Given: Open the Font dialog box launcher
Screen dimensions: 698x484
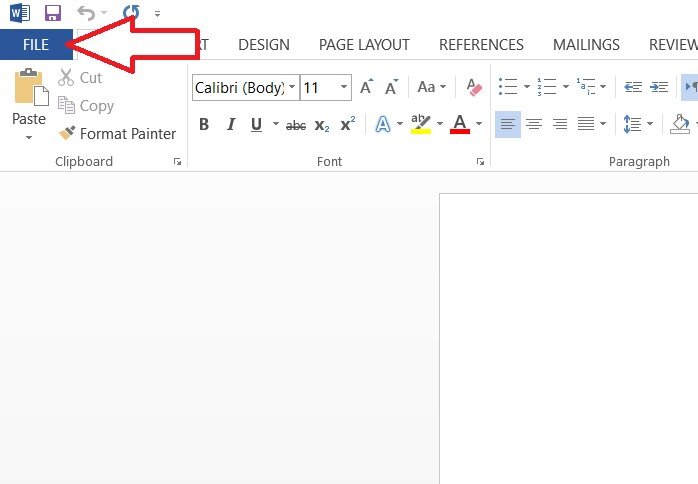Looking at the screenshot, I should (480, 161).
